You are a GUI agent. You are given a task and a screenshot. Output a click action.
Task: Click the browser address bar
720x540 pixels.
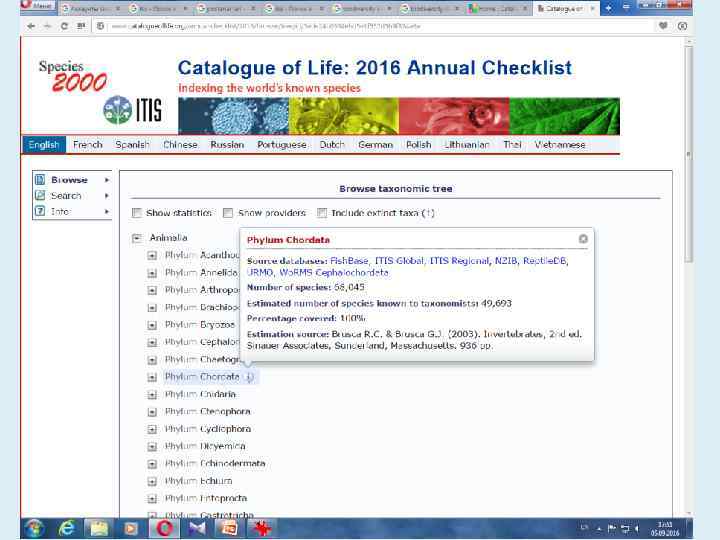[377, 26]
